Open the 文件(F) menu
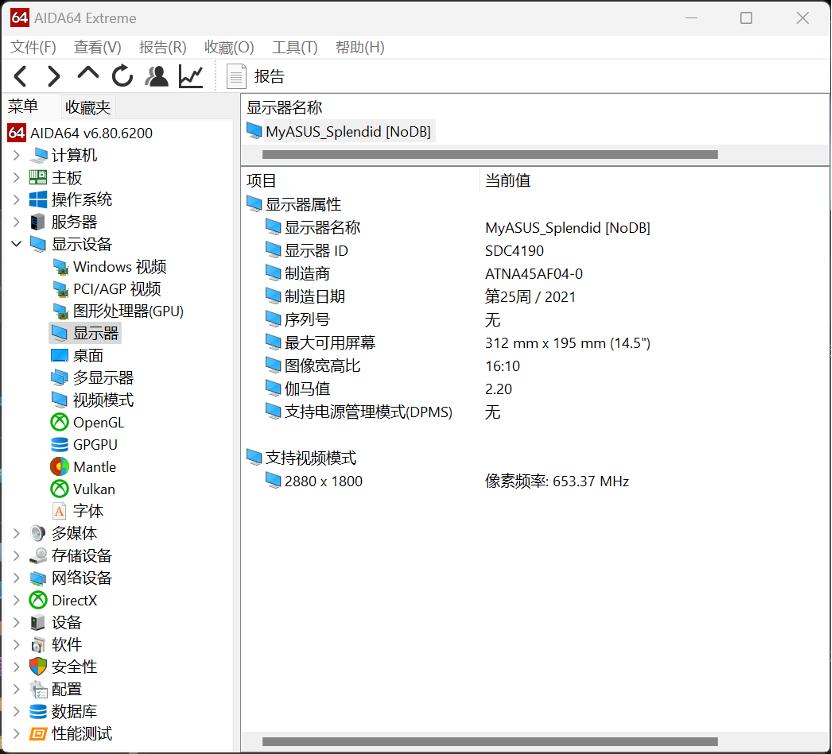The width and height of the screenshot is (832, 754). pyautogui.click(x=33, y=47)
